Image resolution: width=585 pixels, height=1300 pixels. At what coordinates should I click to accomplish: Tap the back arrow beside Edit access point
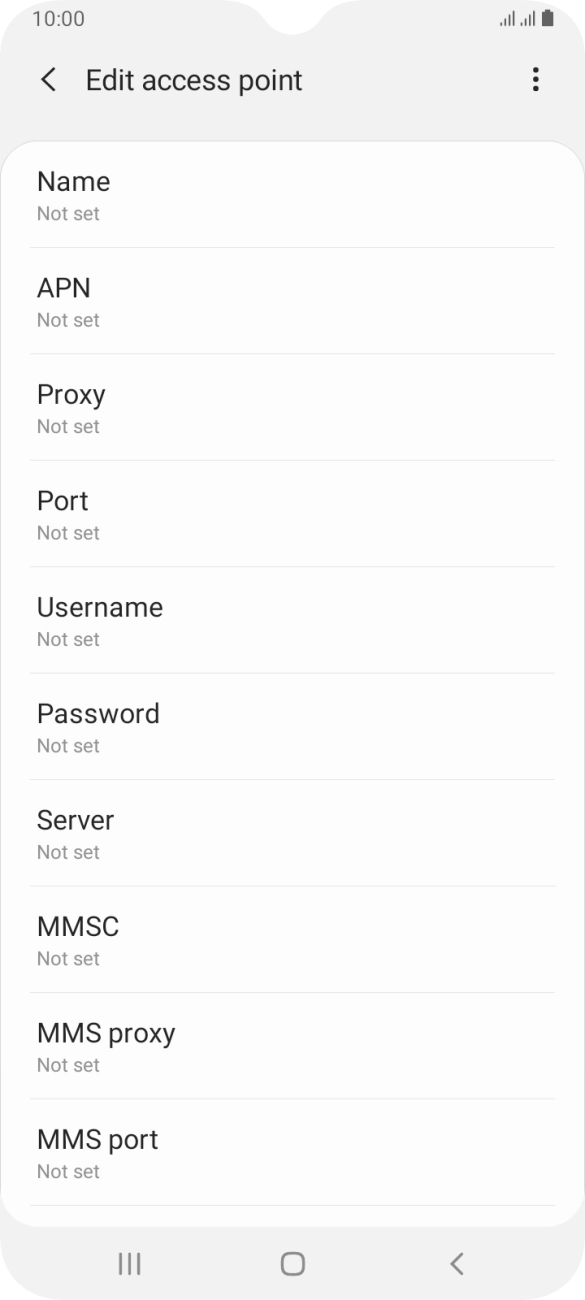tap(47, 79)
